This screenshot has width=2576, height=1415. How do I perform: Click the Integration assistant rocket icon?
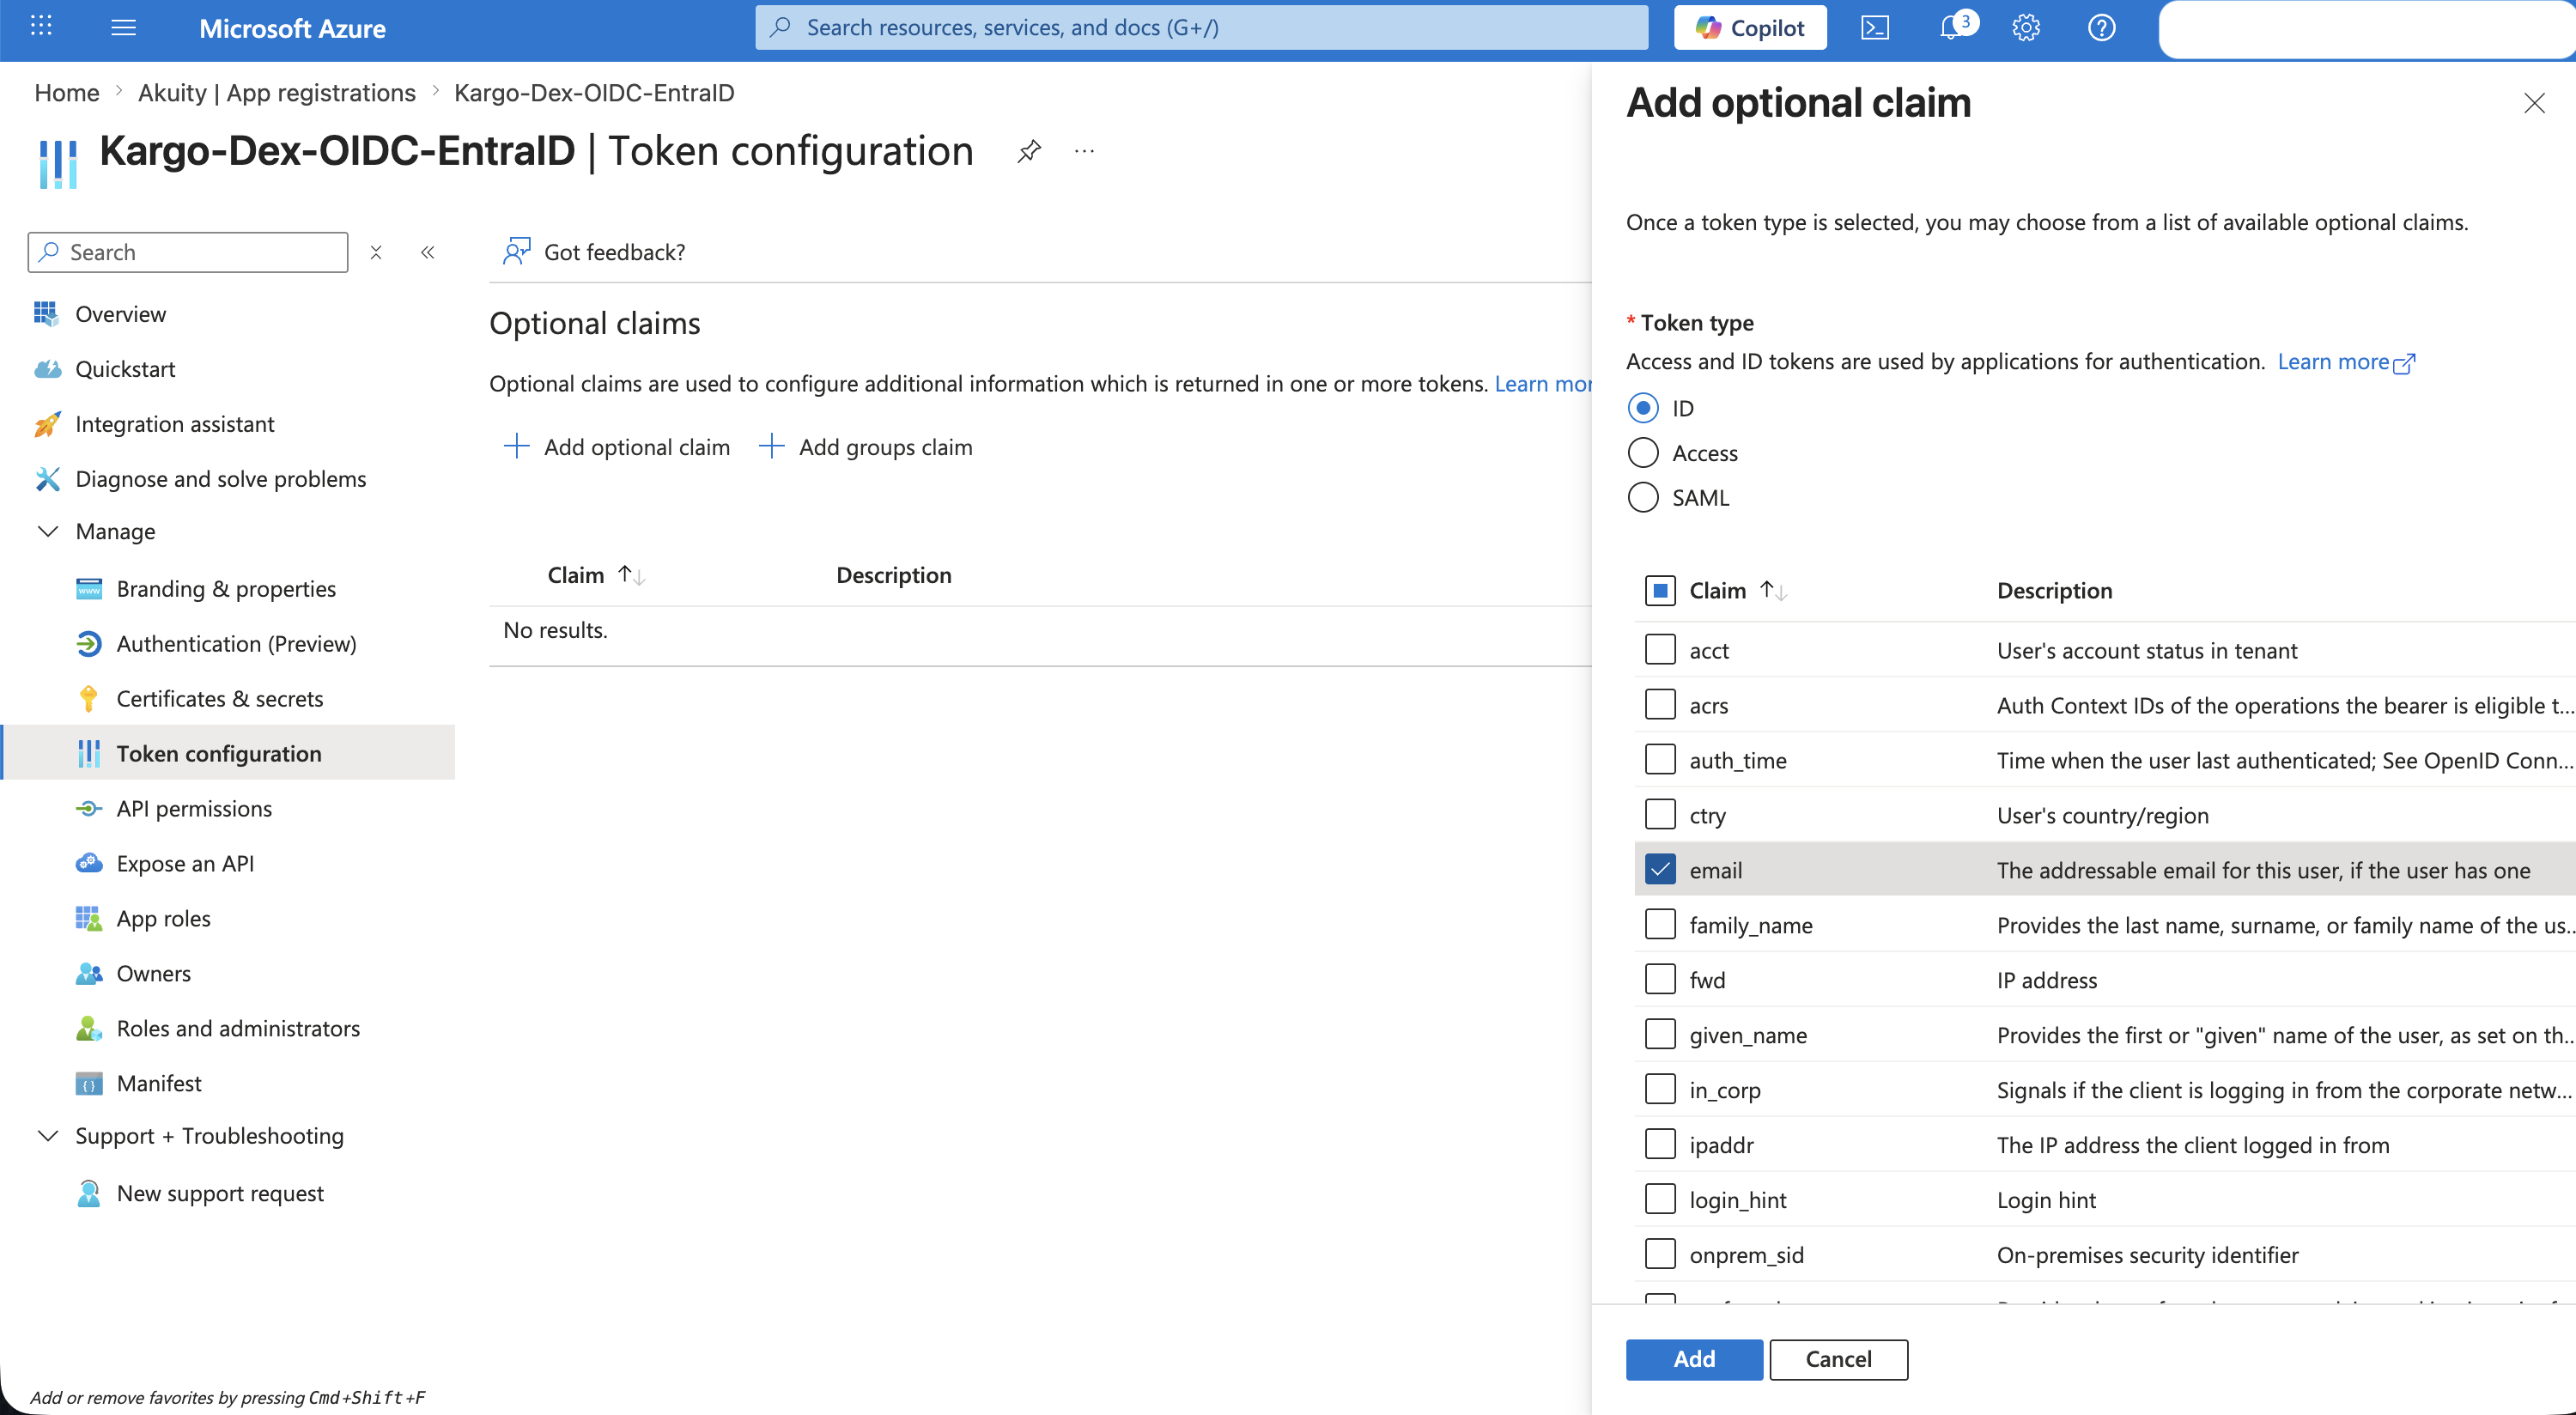(46, 424)
